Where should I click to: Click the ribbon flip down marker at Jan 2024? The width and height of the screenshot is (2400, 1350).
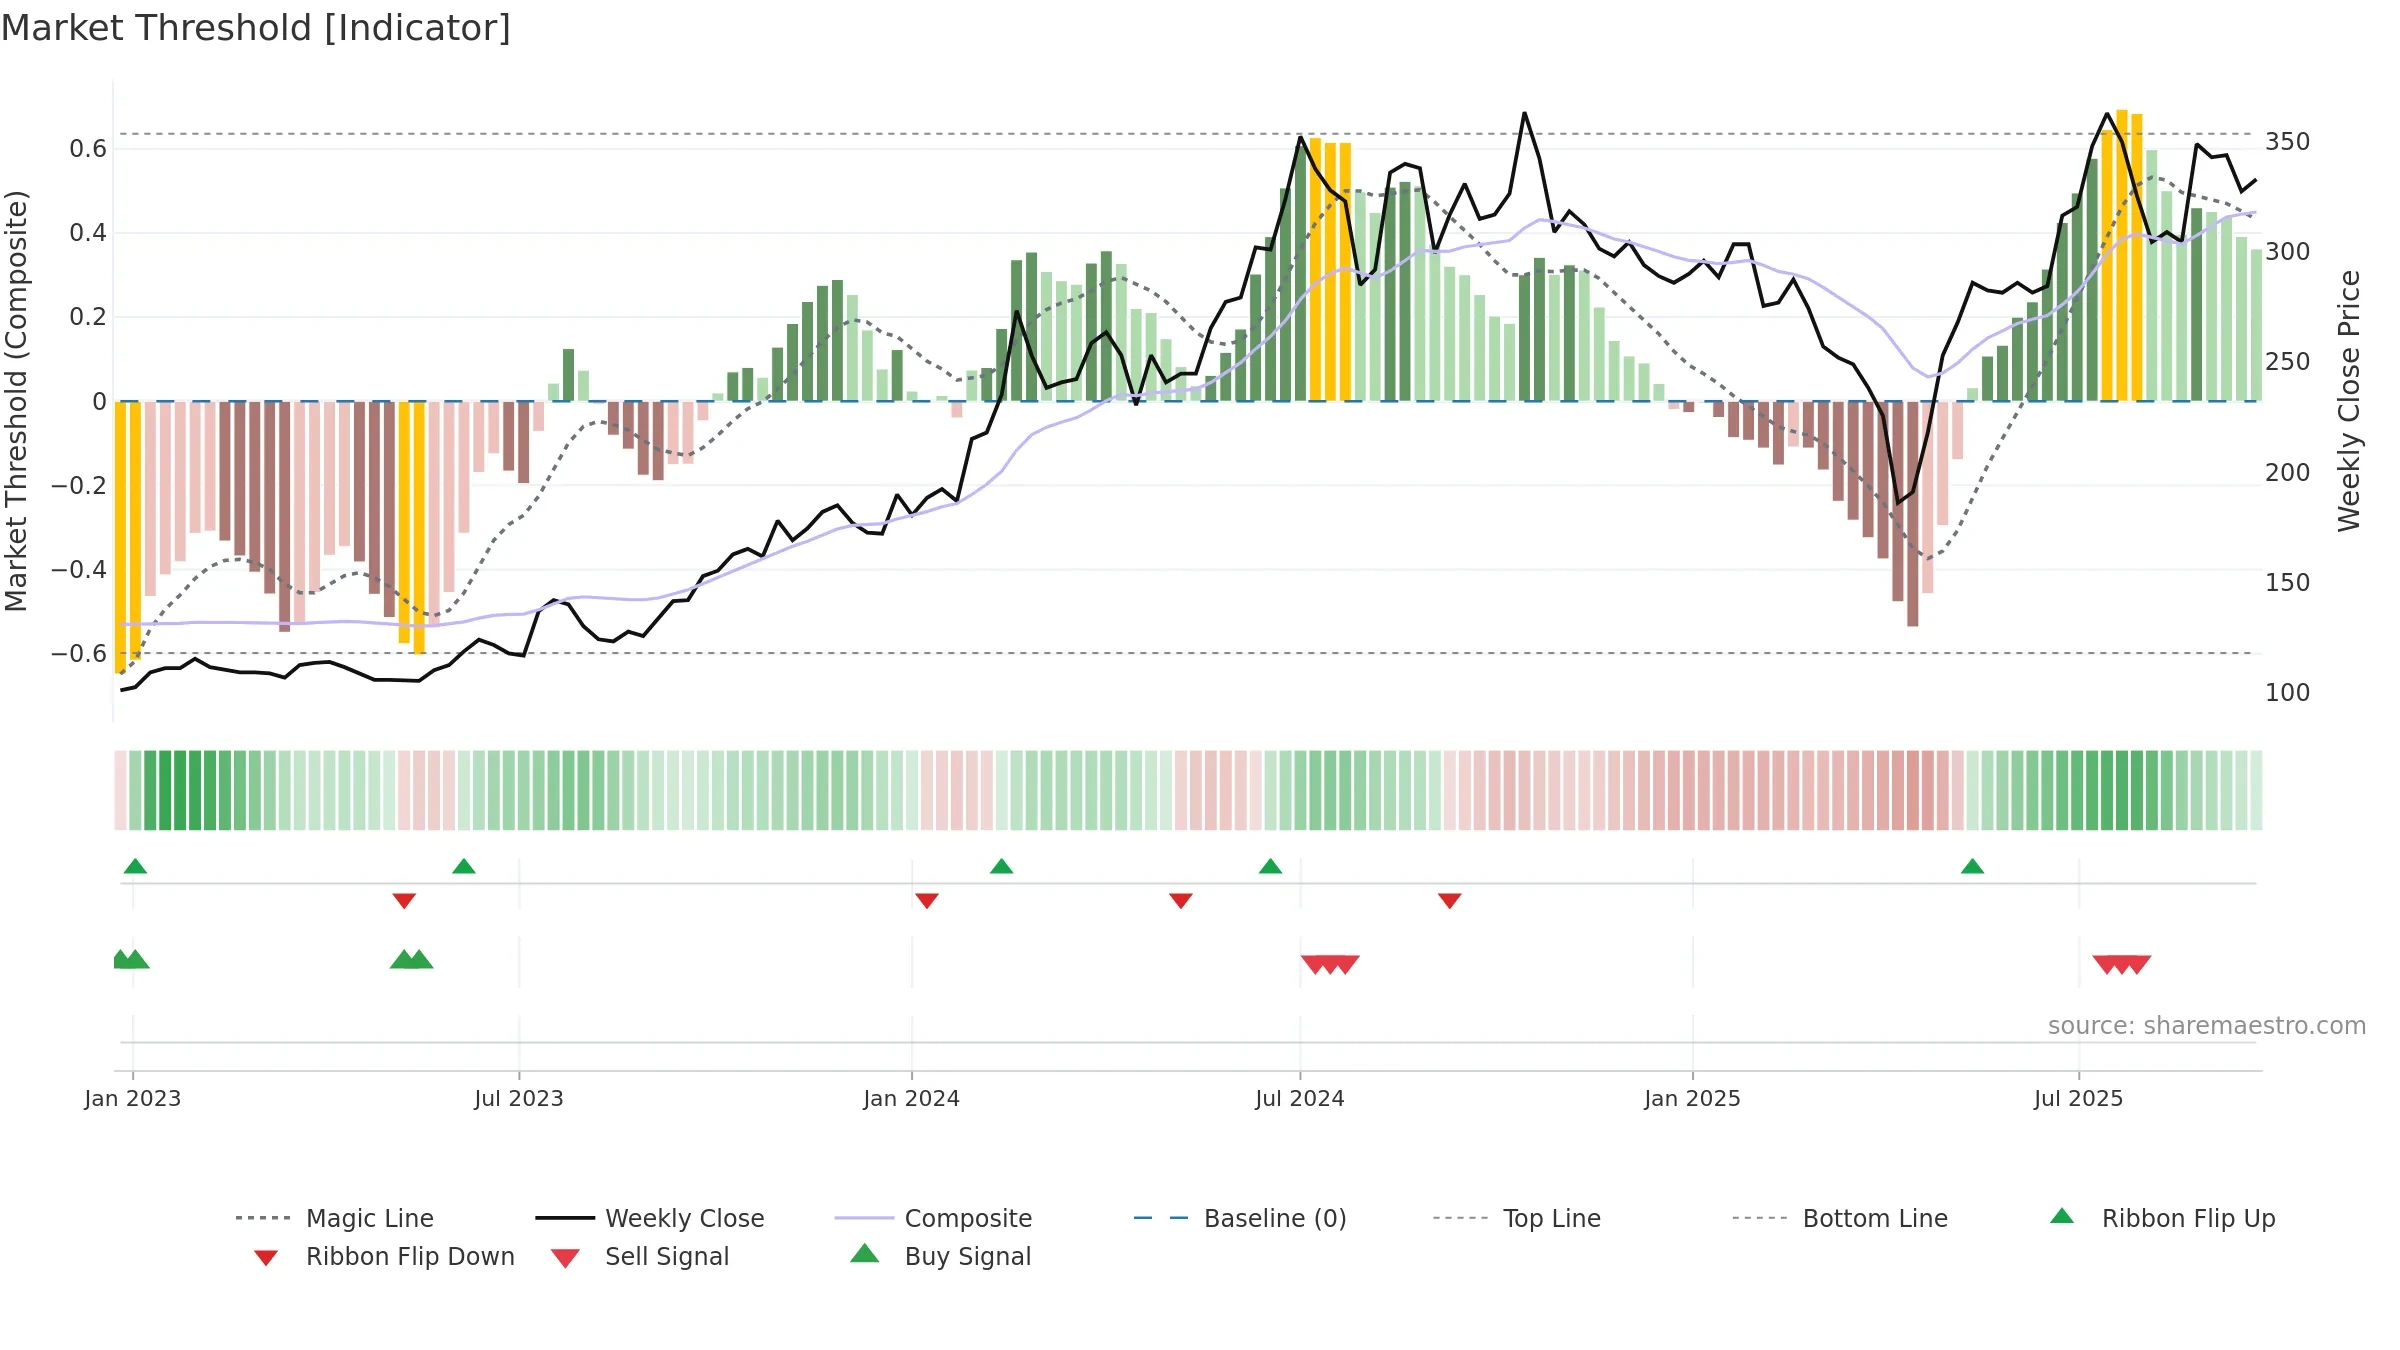pyautogui.click(x=927, y=901)
